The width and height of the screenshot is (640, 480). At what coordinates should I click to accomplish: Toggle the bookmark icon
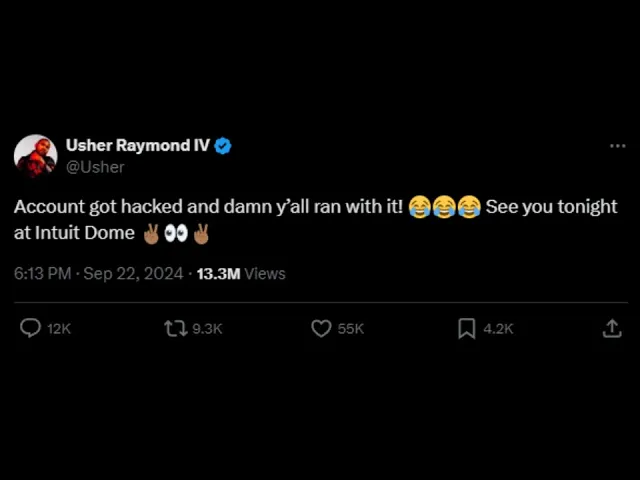click(466, 328)
